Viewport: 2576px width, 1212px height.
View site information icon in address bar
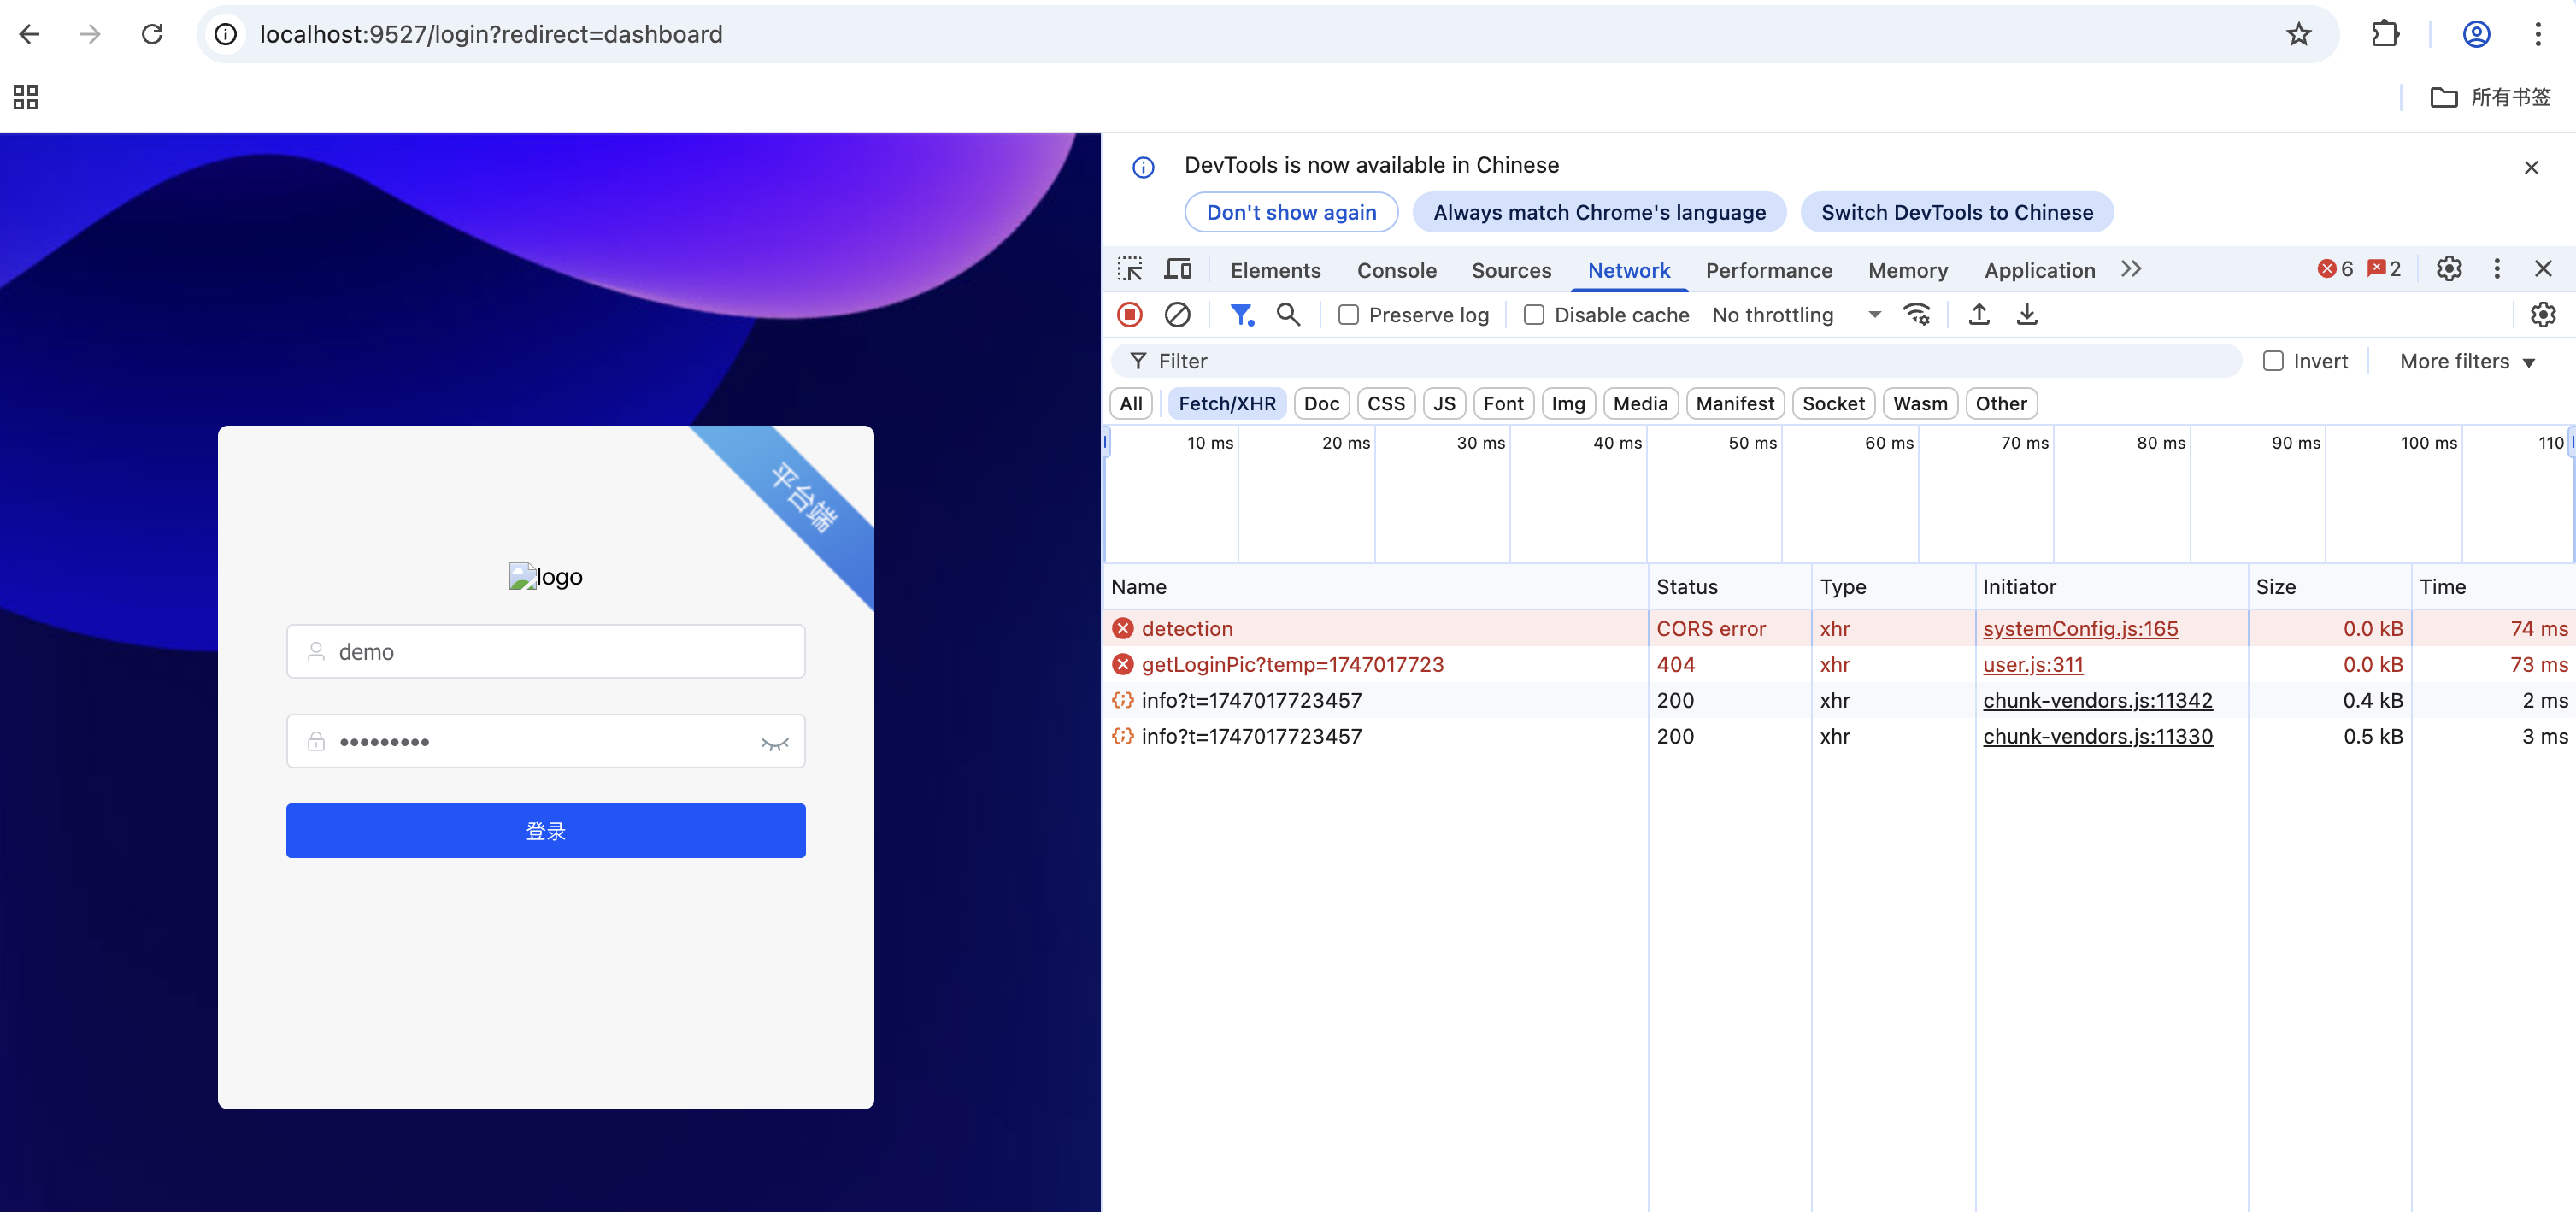(x=226, y=34)
